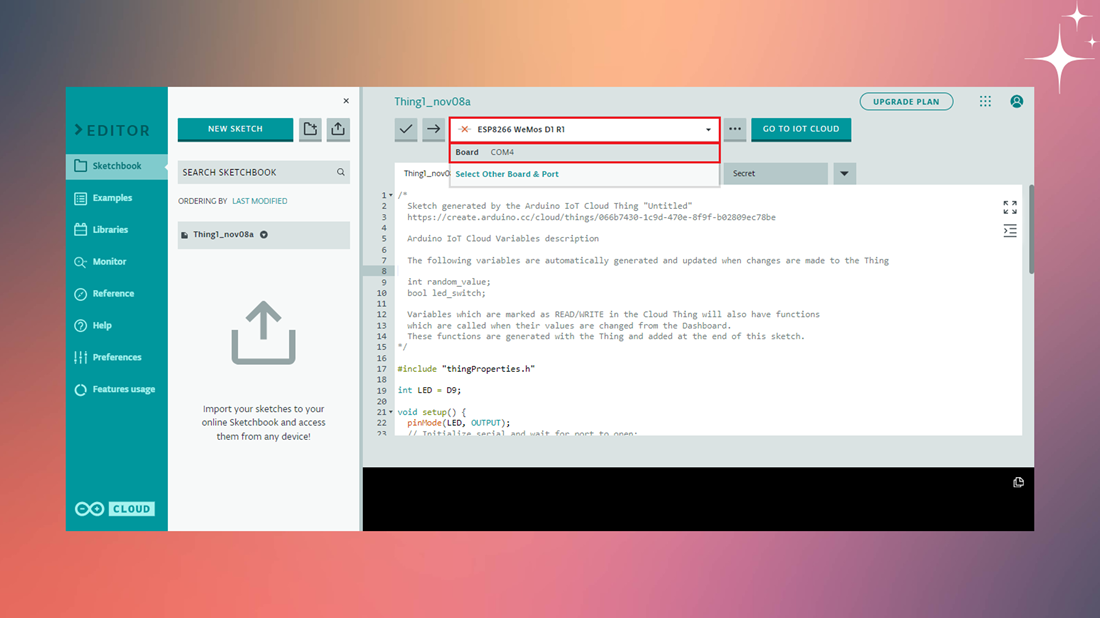Switch to the Thing1_nov08a file tab
1100x618 pixels.
(x=424, y=173)
